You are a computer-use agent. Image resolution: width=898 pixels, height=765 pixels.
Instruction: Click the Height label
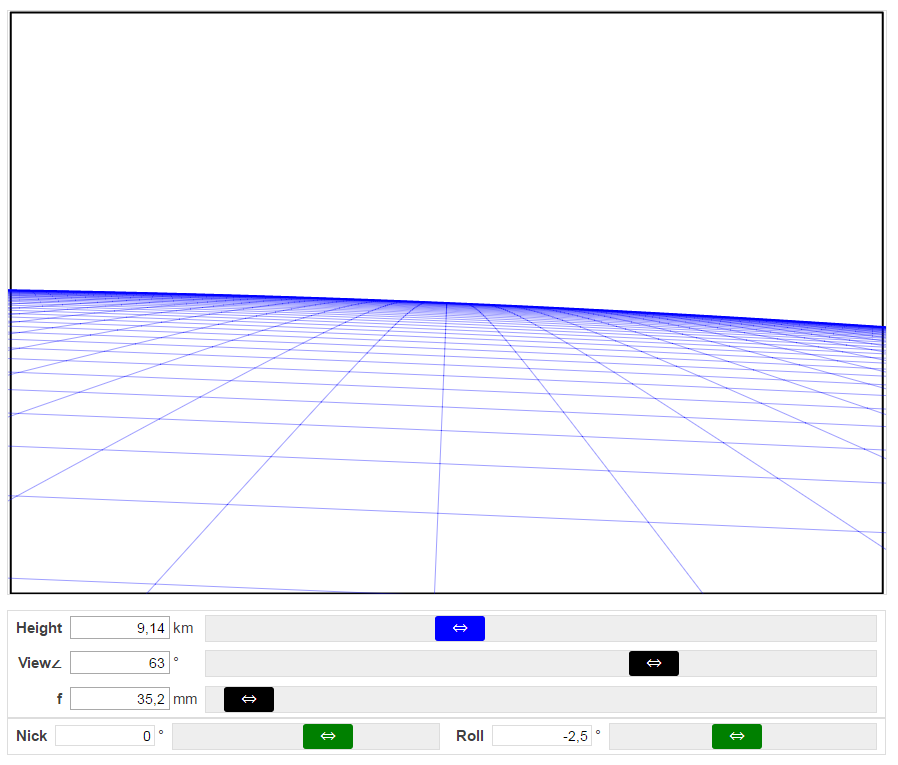click(x=39, y=628)
